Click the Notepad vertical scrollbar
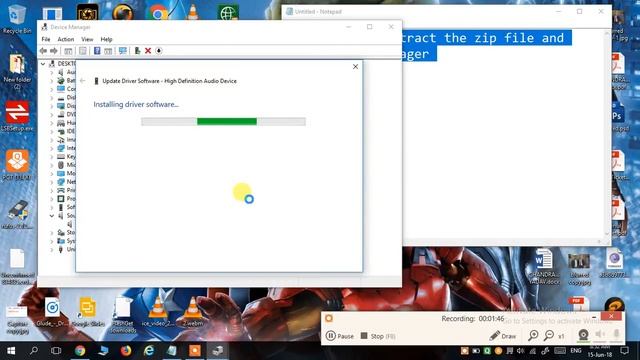This screenshot has width=640, height=360. point(607,133)
